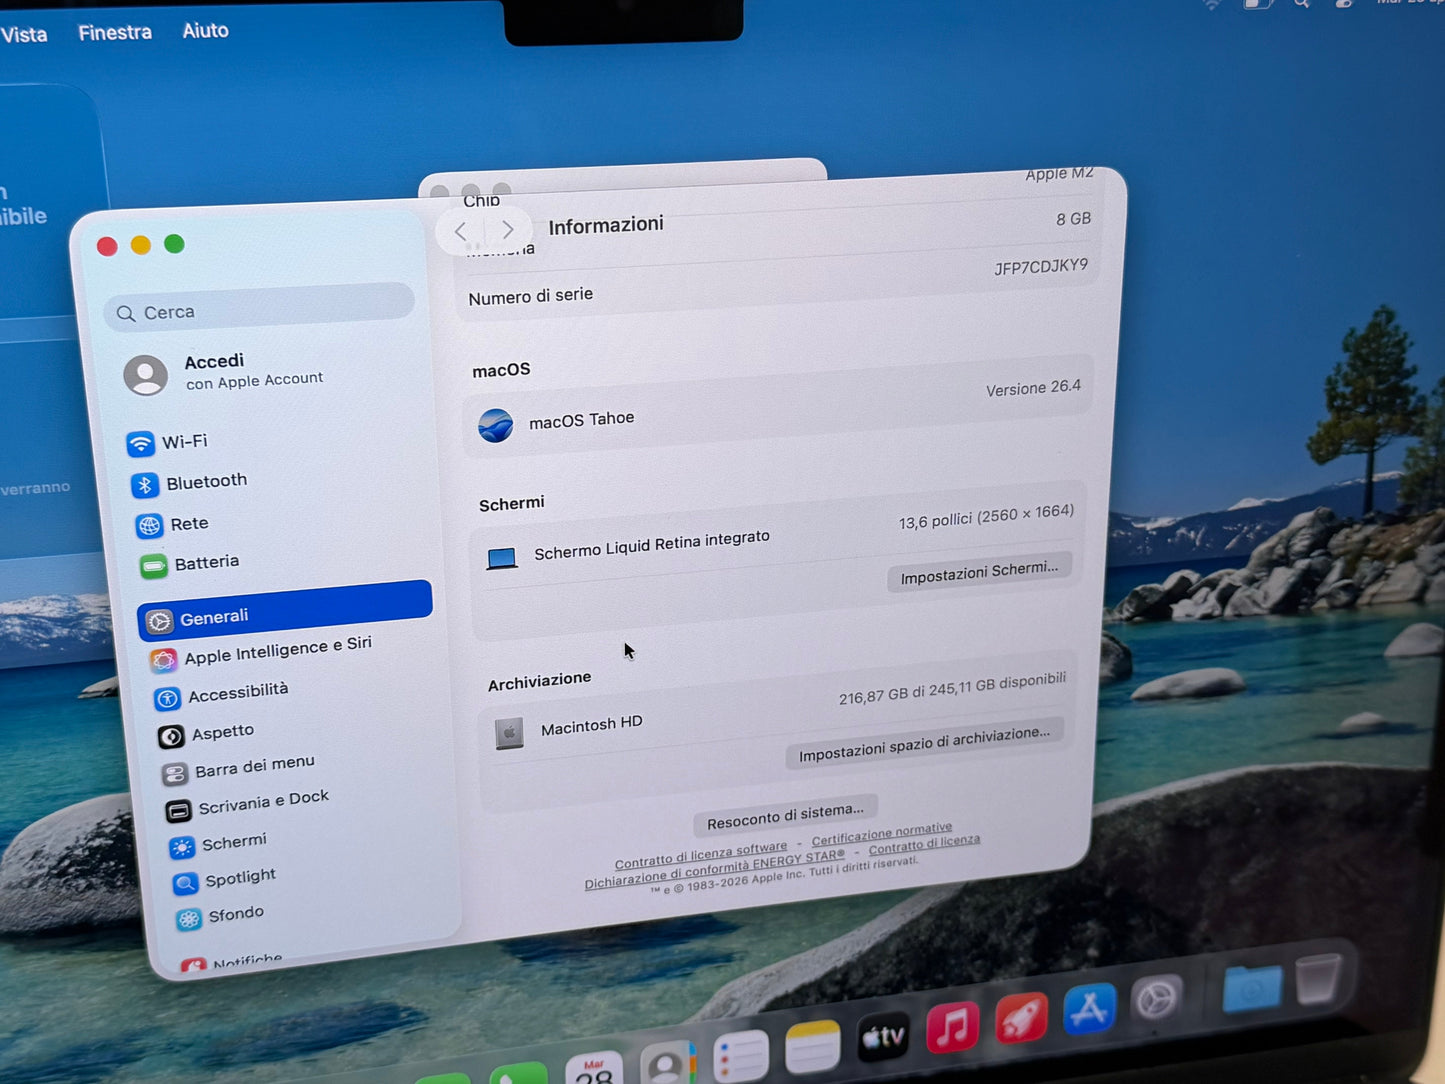Screen dimensions: 1445x1084
Task: Open Barra dei menu settings
Action: click(239, 769)
